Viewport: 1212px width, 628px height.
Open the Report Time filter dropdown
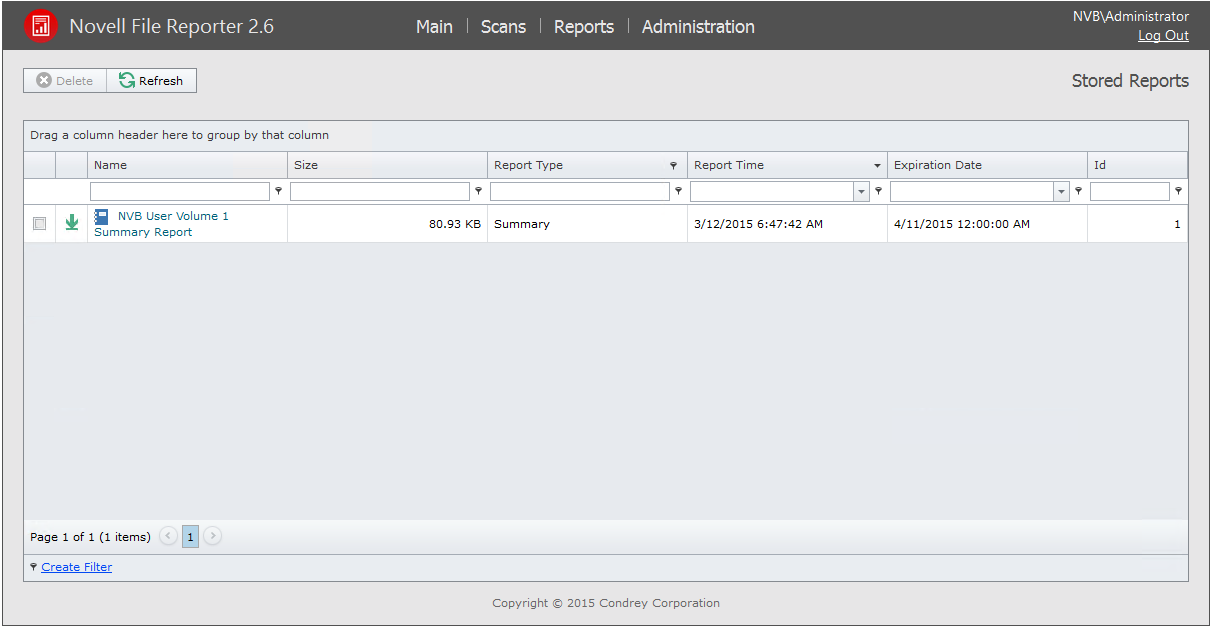pos(860,190)
